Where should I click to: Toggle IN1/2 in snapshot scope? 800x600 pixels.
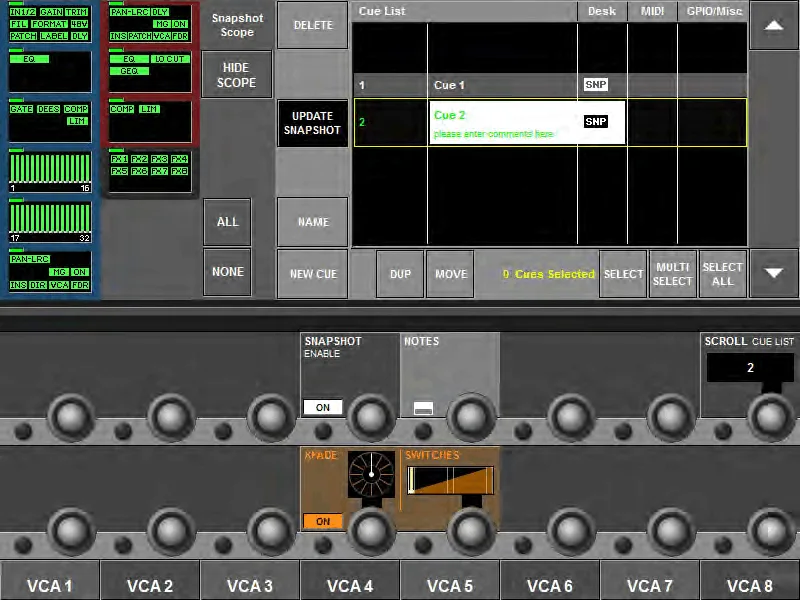pos(22,12)
